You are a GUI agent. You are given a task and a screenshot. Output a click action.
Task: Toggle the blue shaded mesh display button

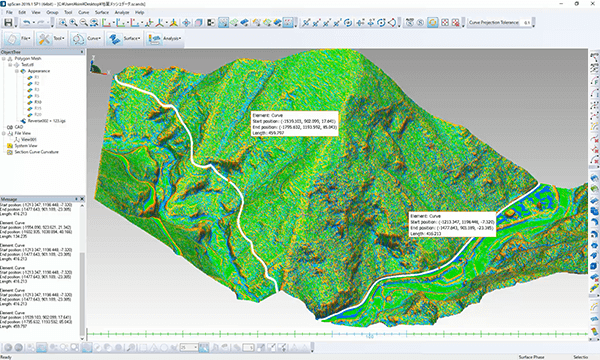[x=245, y=23]
